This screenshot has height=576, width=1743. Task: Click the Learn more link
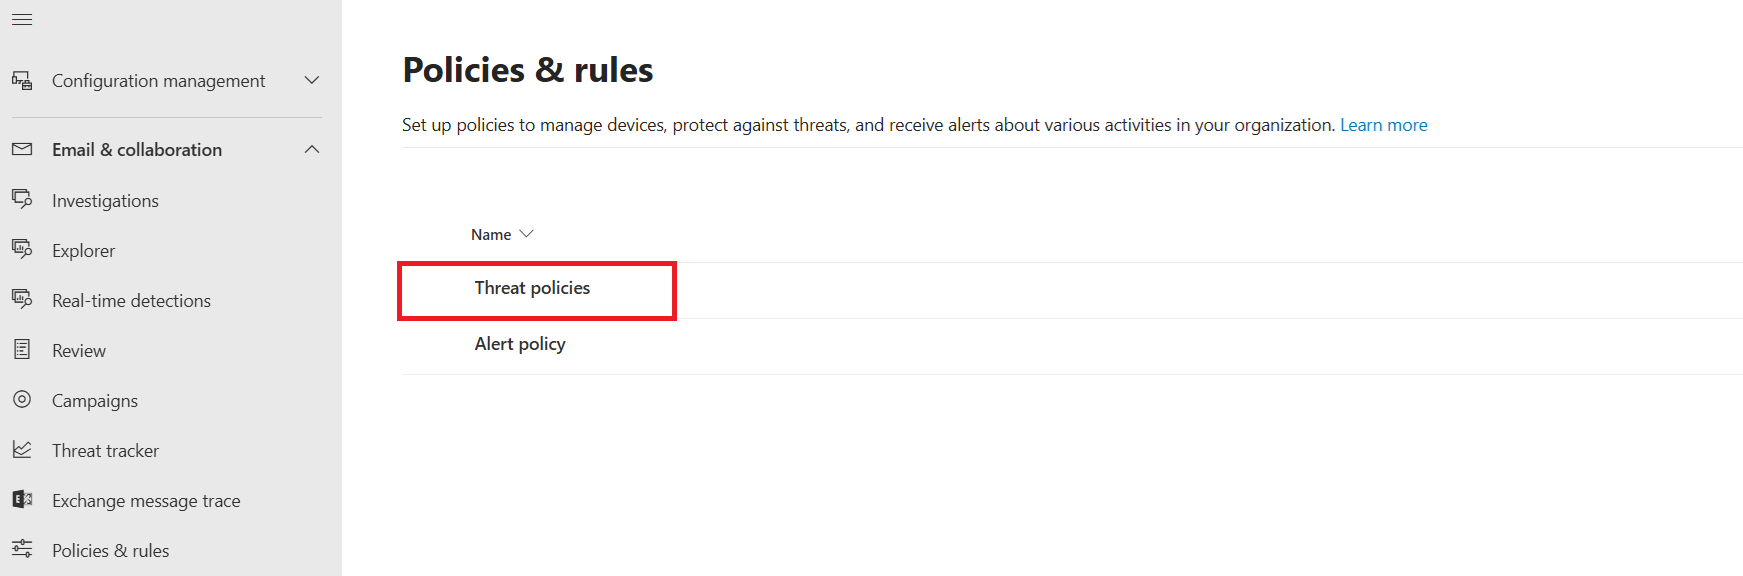1384,124
